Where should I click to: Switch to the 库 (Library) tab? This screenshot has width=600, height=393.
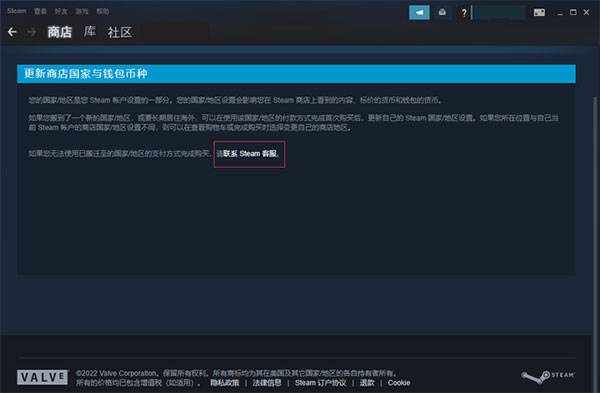[x=90, y=32]
